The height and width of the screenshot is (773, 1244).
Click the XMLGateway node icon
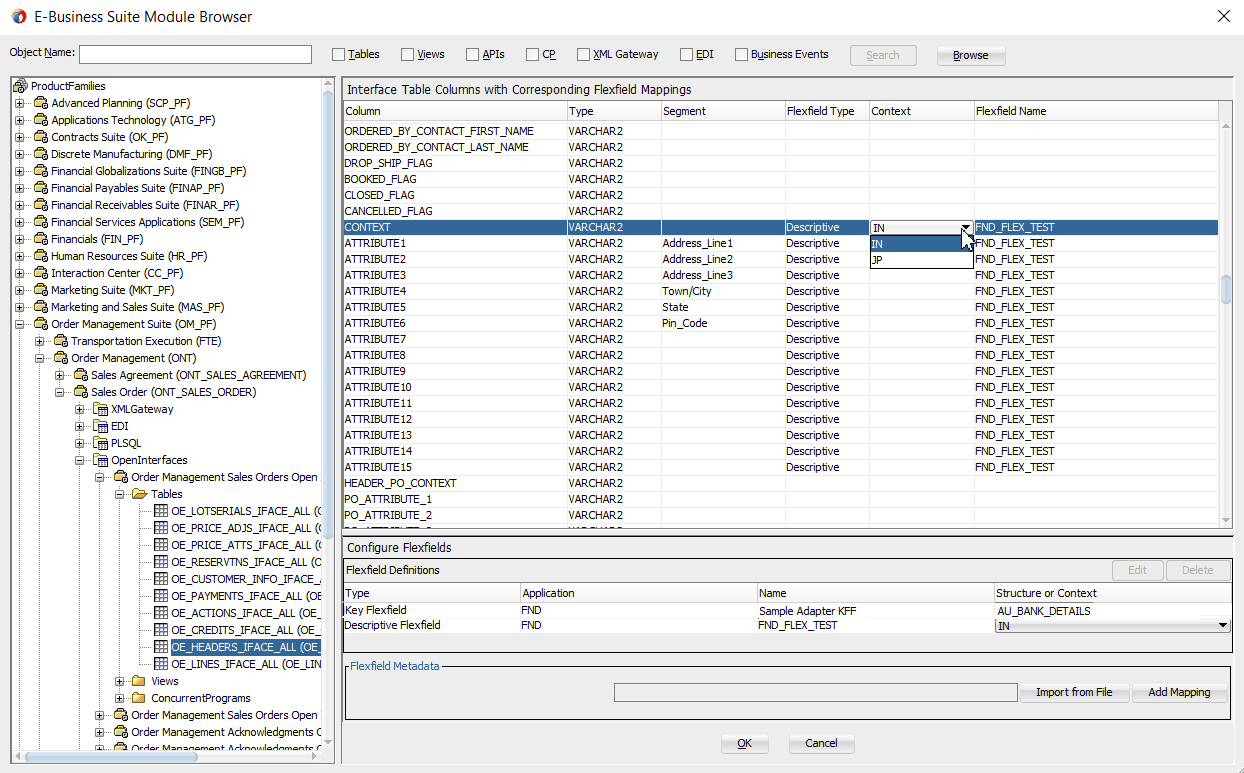[101, 409]
